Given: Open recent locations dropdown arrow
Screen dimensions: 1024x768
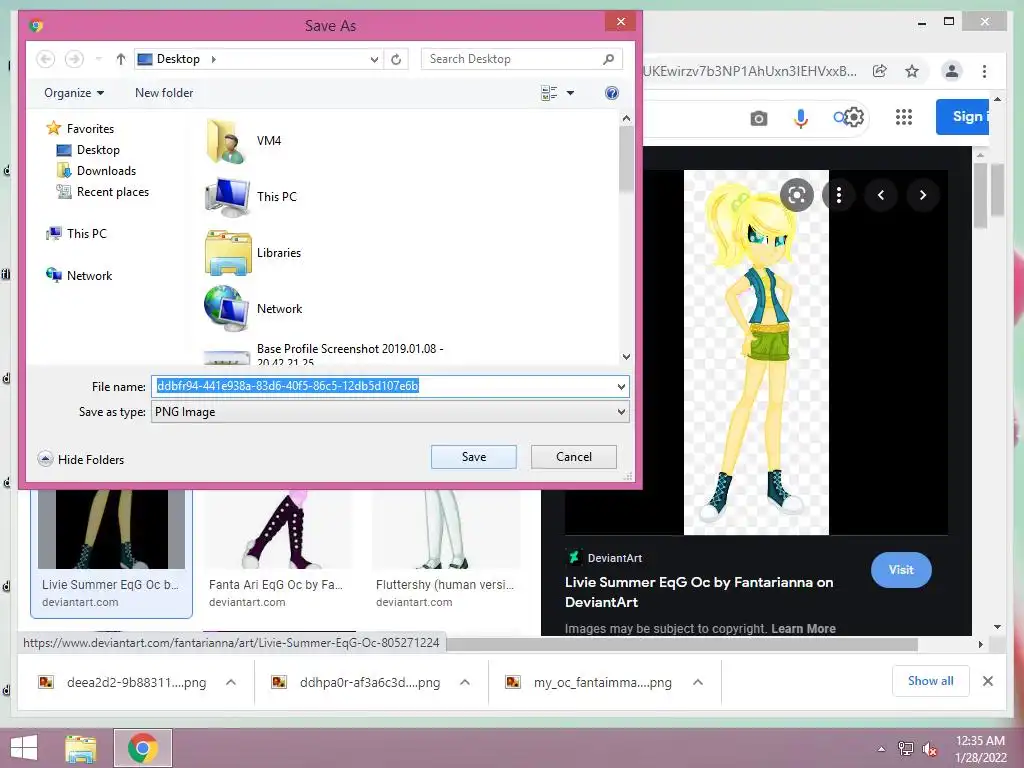Looking at the screenshot, I should click(x=99, y=59).
